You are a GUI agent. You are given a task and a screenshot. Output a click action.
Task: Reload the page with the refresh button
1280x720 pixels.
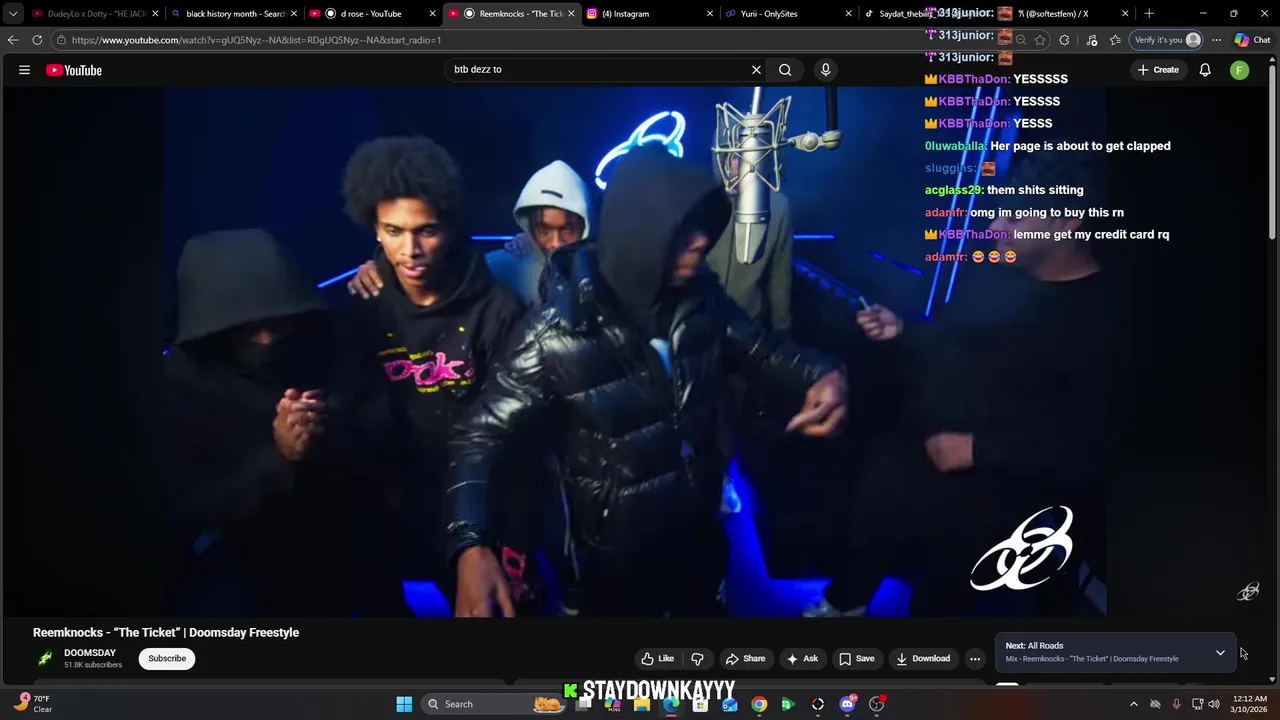tap(37, 40)
